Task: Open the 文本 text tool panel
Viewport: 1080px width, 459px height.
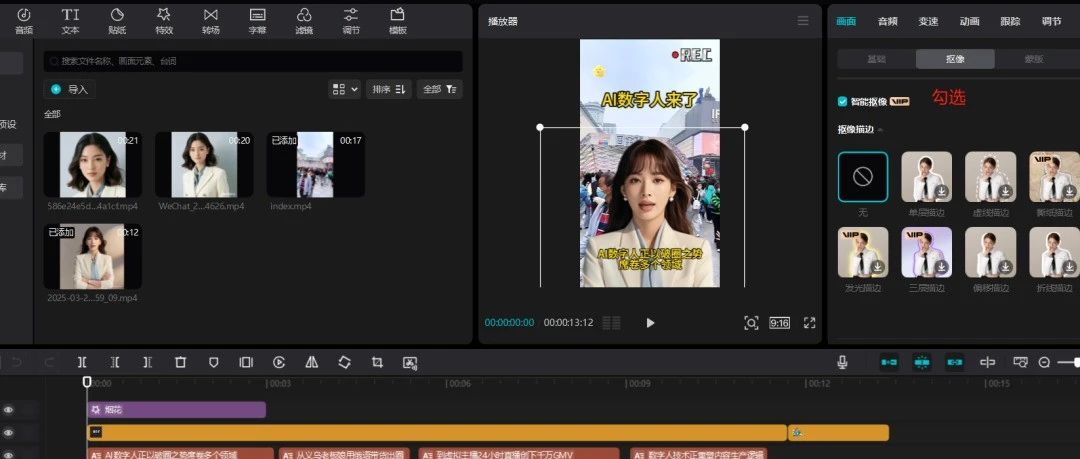Action: click(x=70, y=20)
